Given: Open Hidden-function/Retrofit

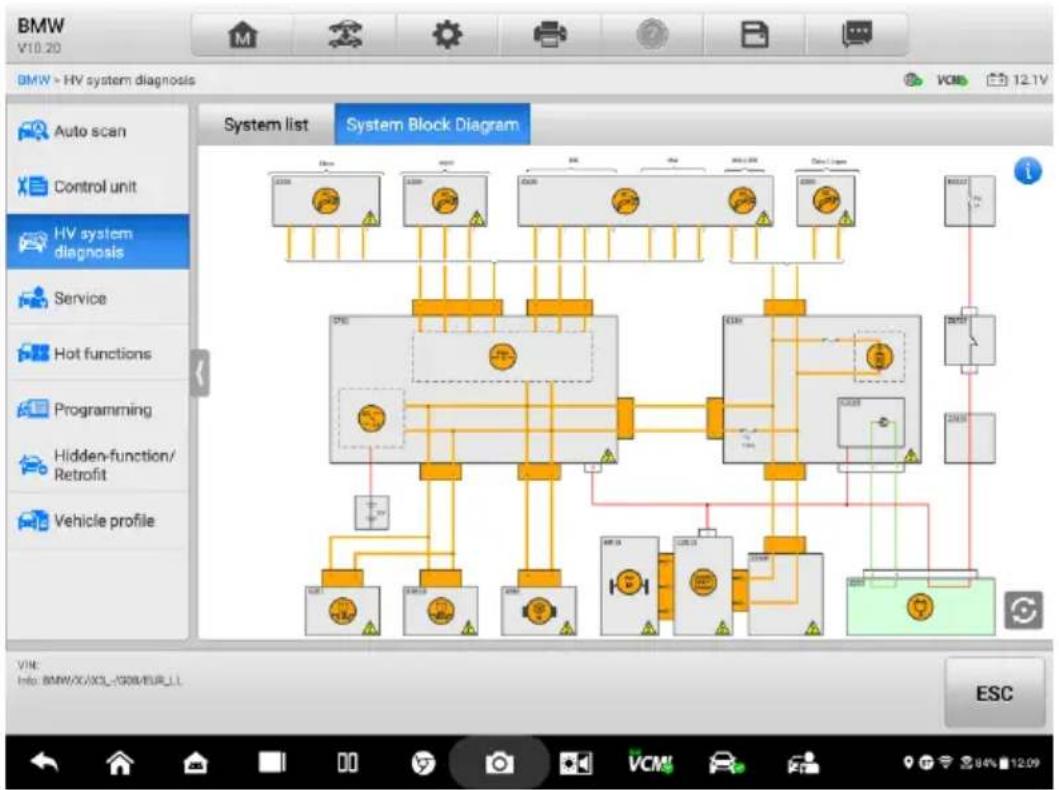Looking at the screenshot, I should point(98,465).
